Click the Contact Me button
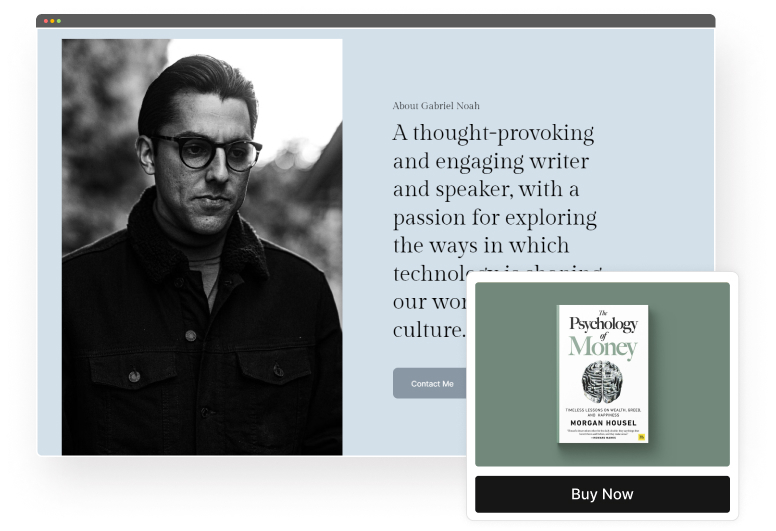 coord(430,384)
